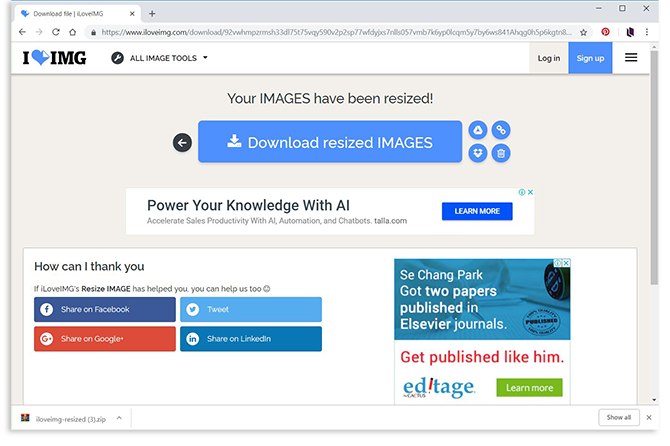Screen dimensions: 670x446
Task: Save resized images to Dropbox
Action: coord(478,154)
